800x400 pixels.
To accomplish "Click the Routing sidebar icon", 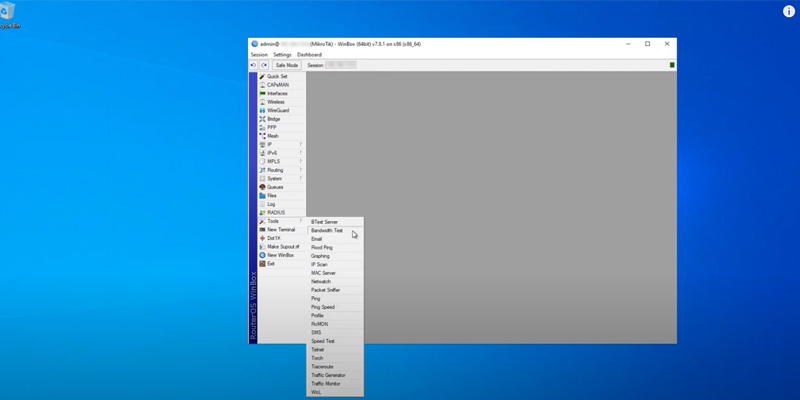I will [262, 170].
